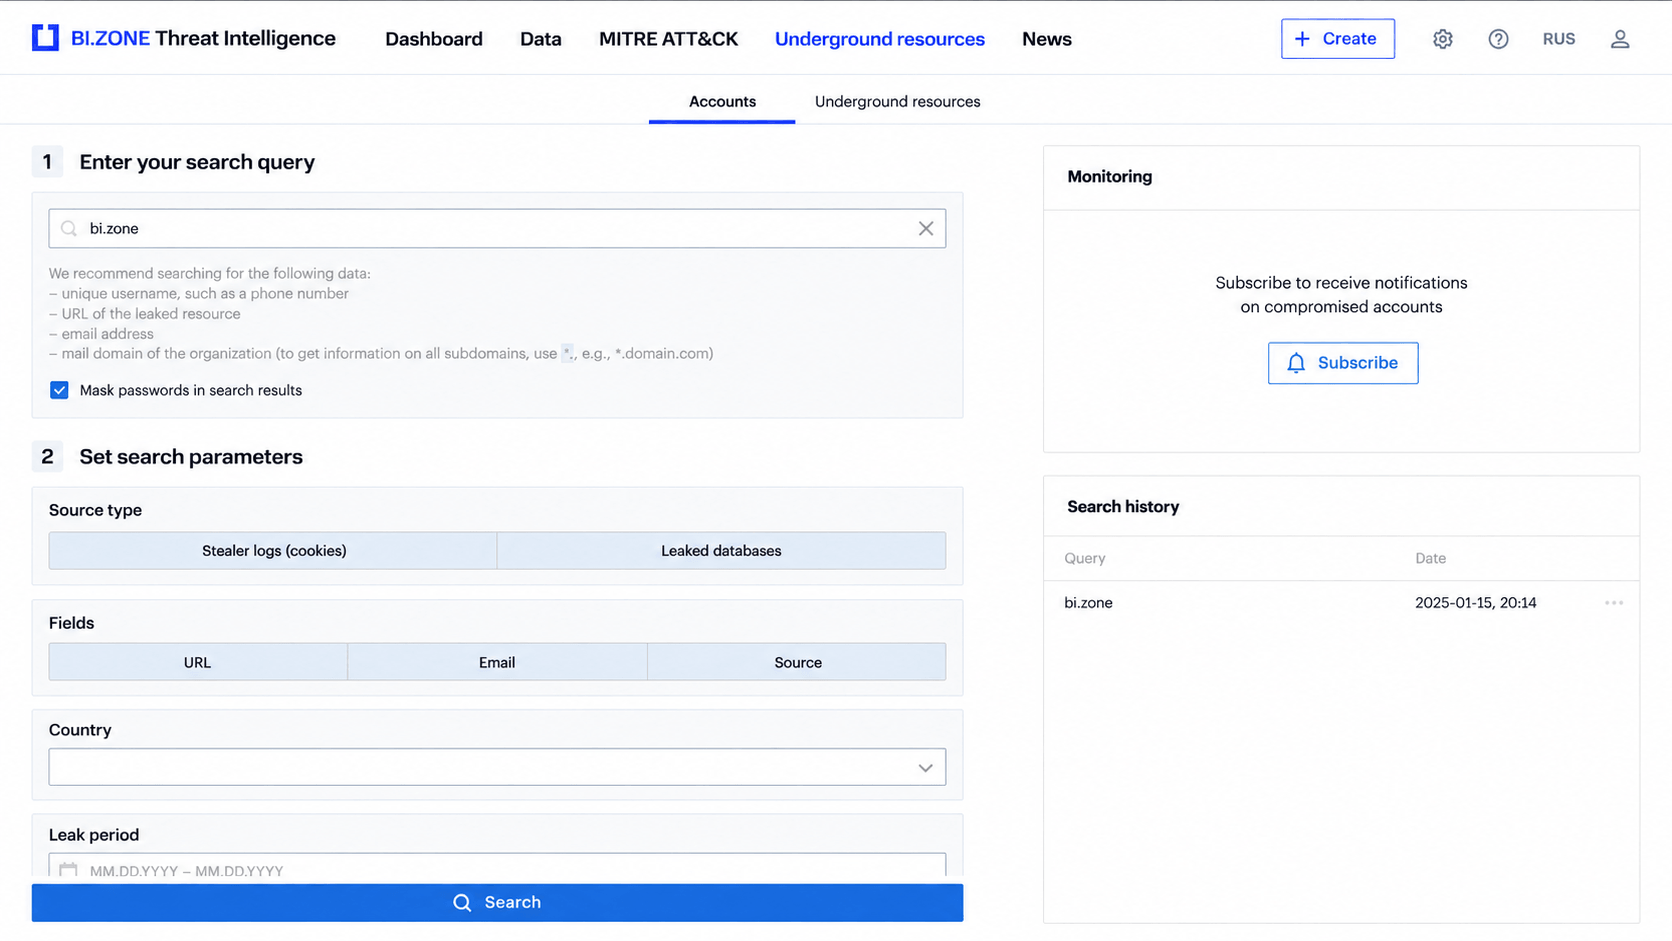The image size is (1672, 941).
Task: Open the Dashboard menu item
Action: [x=434, y=39]
